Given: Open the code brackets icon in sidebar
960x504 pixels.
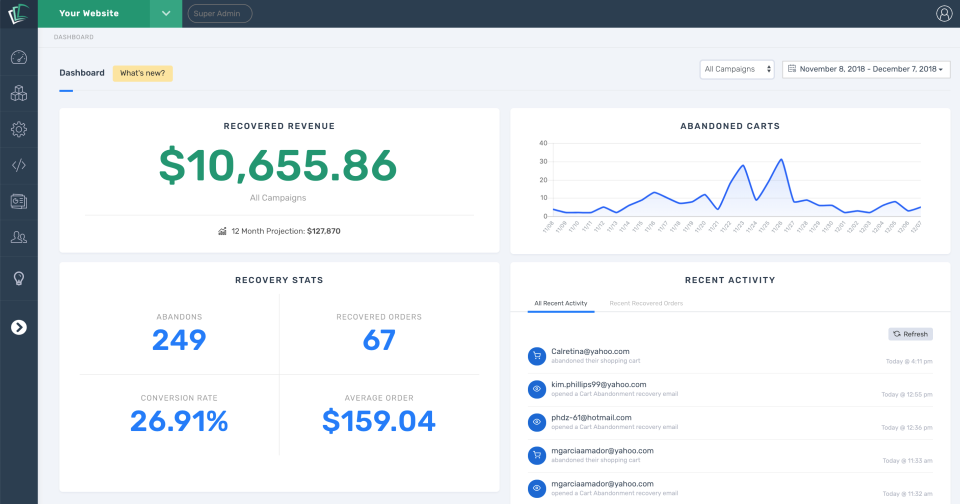Looking at the screenshot, I should 18,165.
